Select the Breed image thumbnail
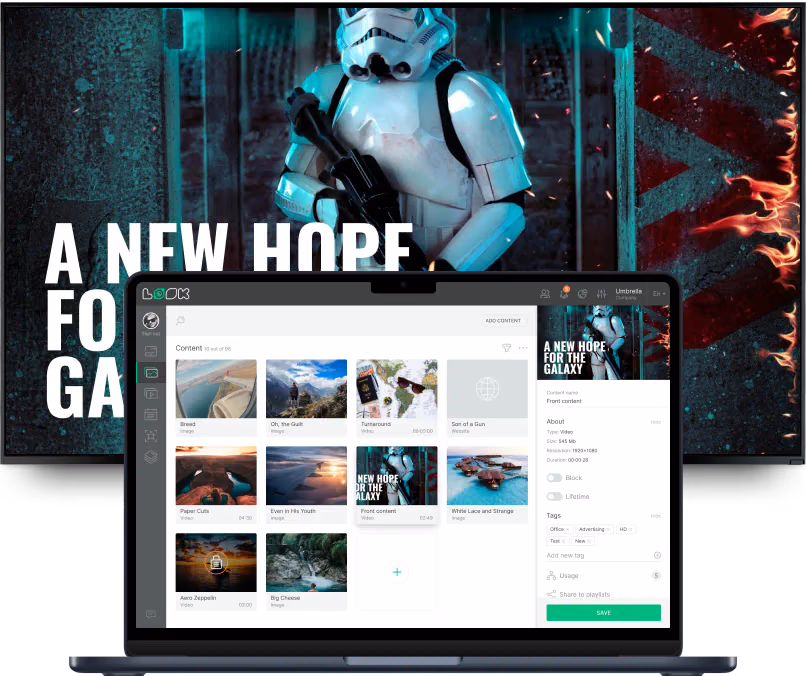Screen dimensions: 806x676 [216, 389]
